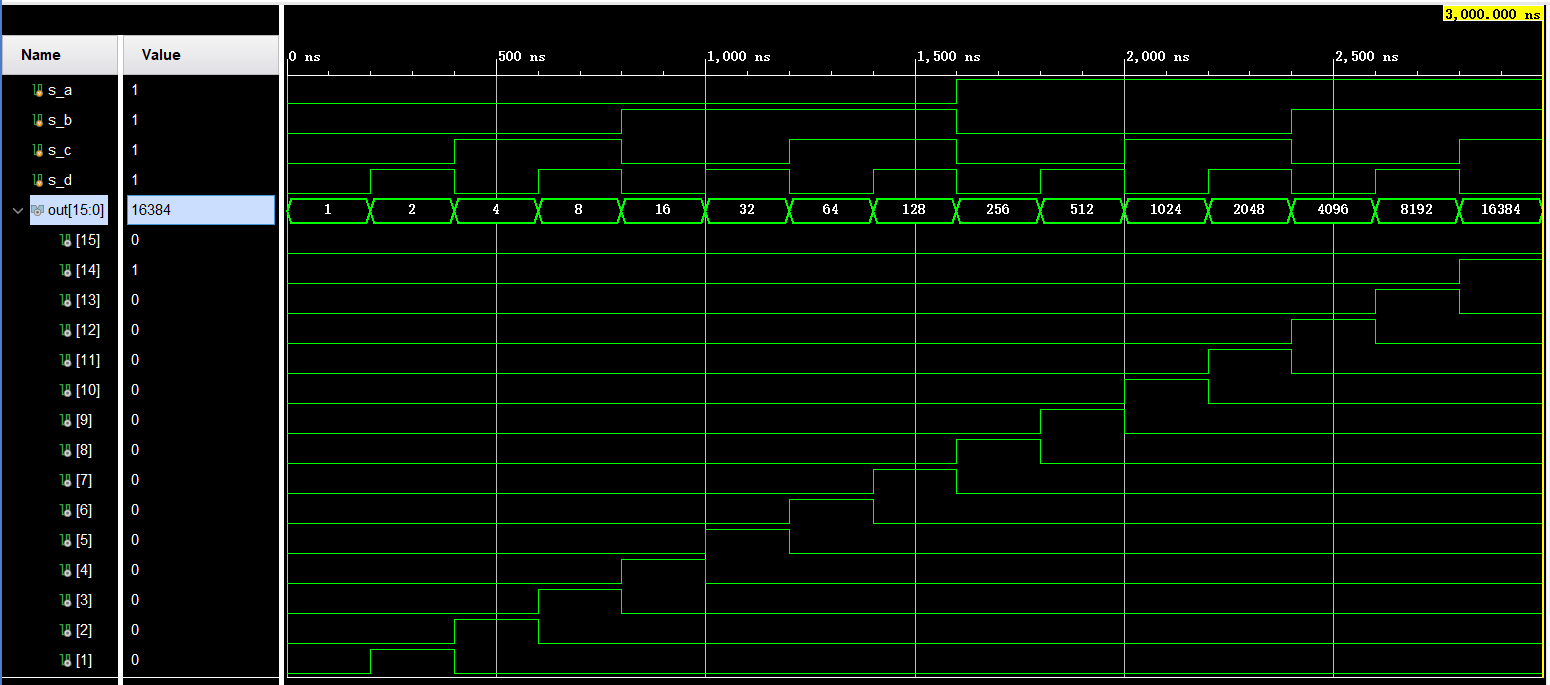Click the 500 ns mark on the ruler

pyautogui.click(x=521, y=56)
